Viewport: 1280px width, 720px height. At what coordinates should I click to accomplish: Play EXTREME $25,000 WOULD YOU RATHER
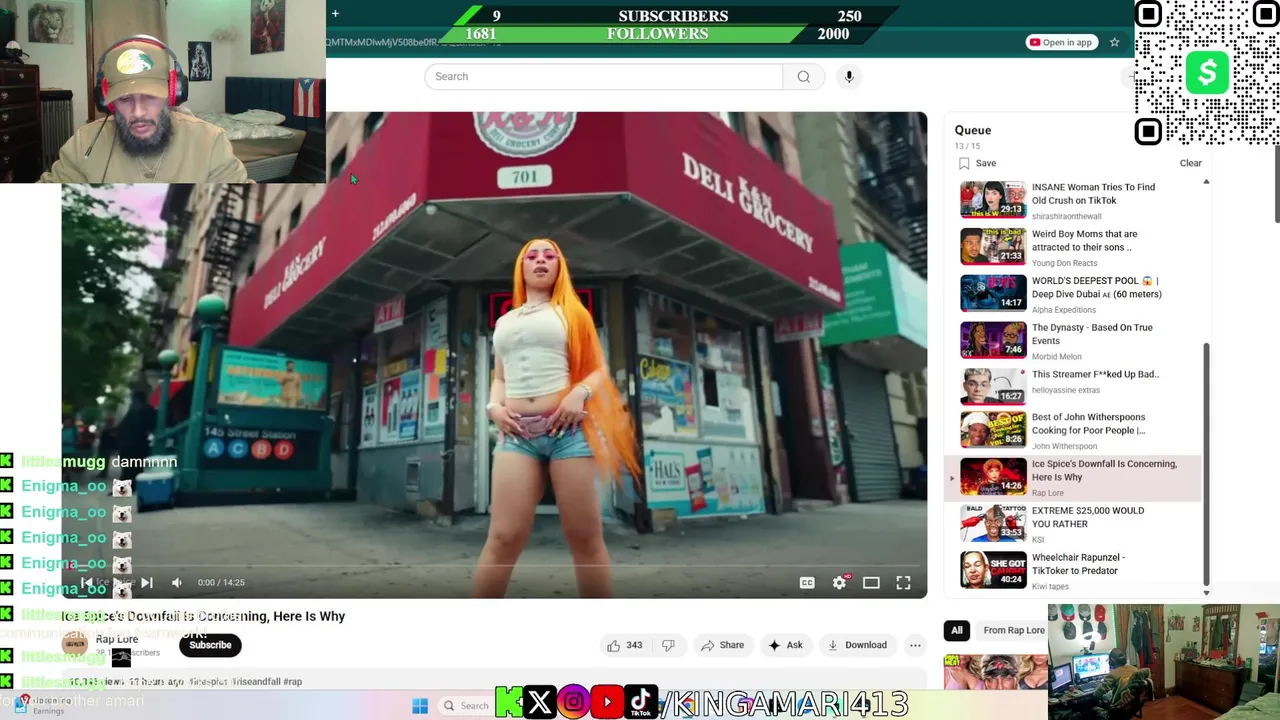(1088, 517)
